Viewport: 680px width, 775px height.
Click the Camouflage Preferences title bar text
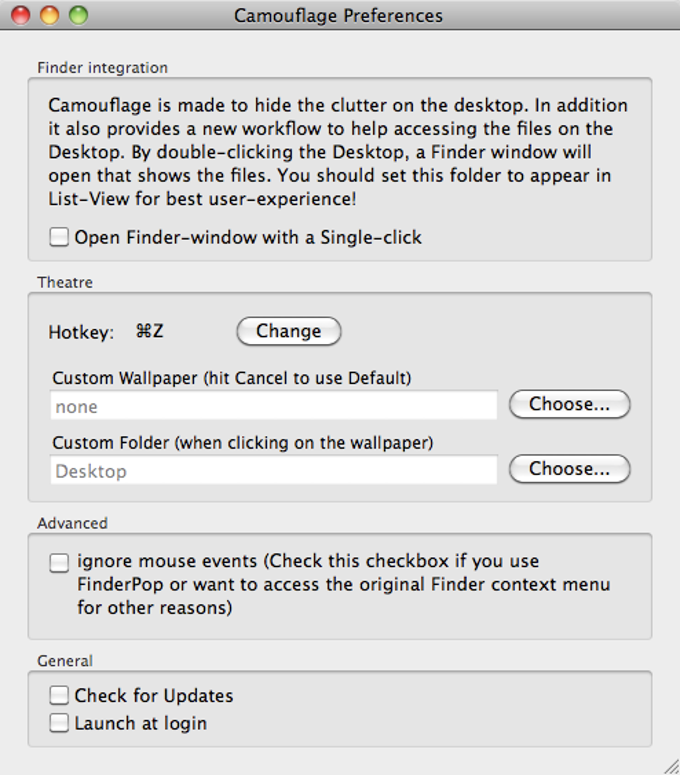point(338,16)
